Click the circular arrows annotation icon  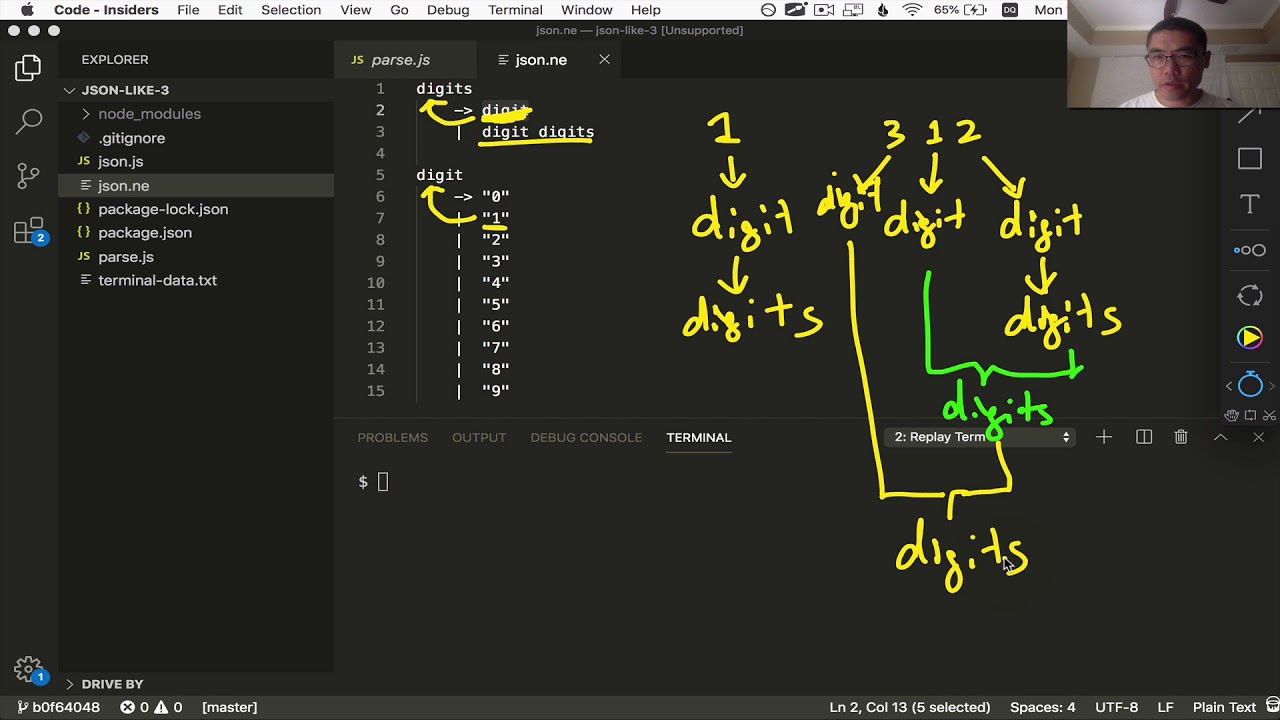point(1250,295)
